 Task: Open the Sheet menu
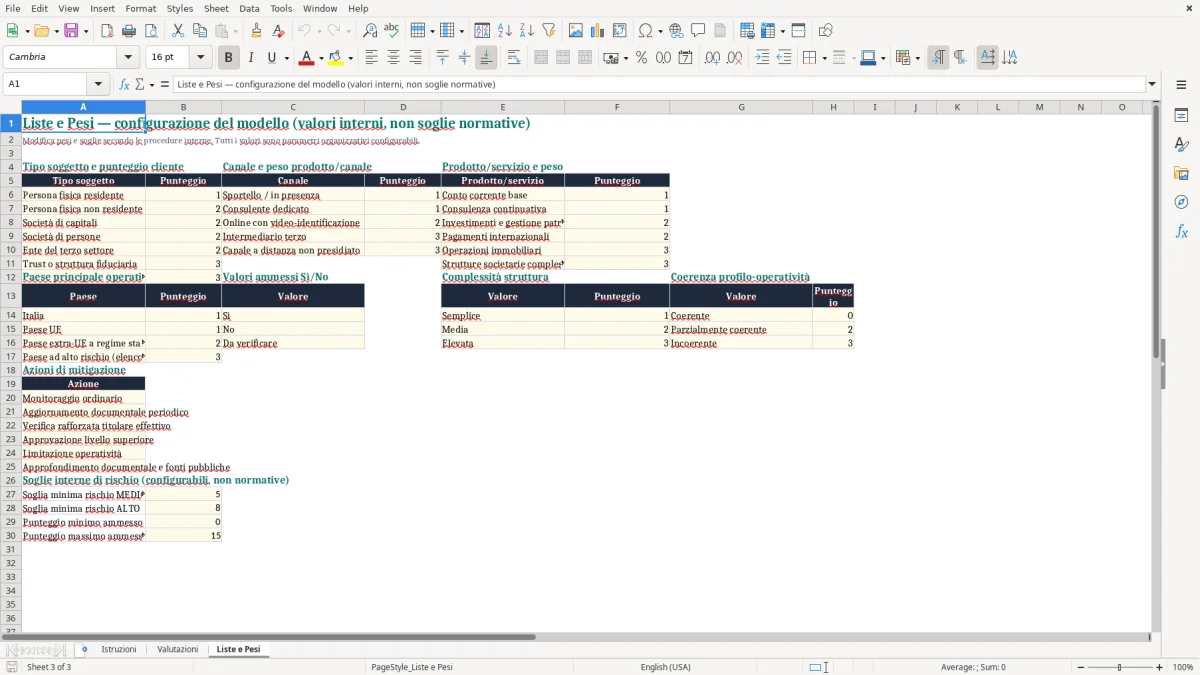point(216,8)
